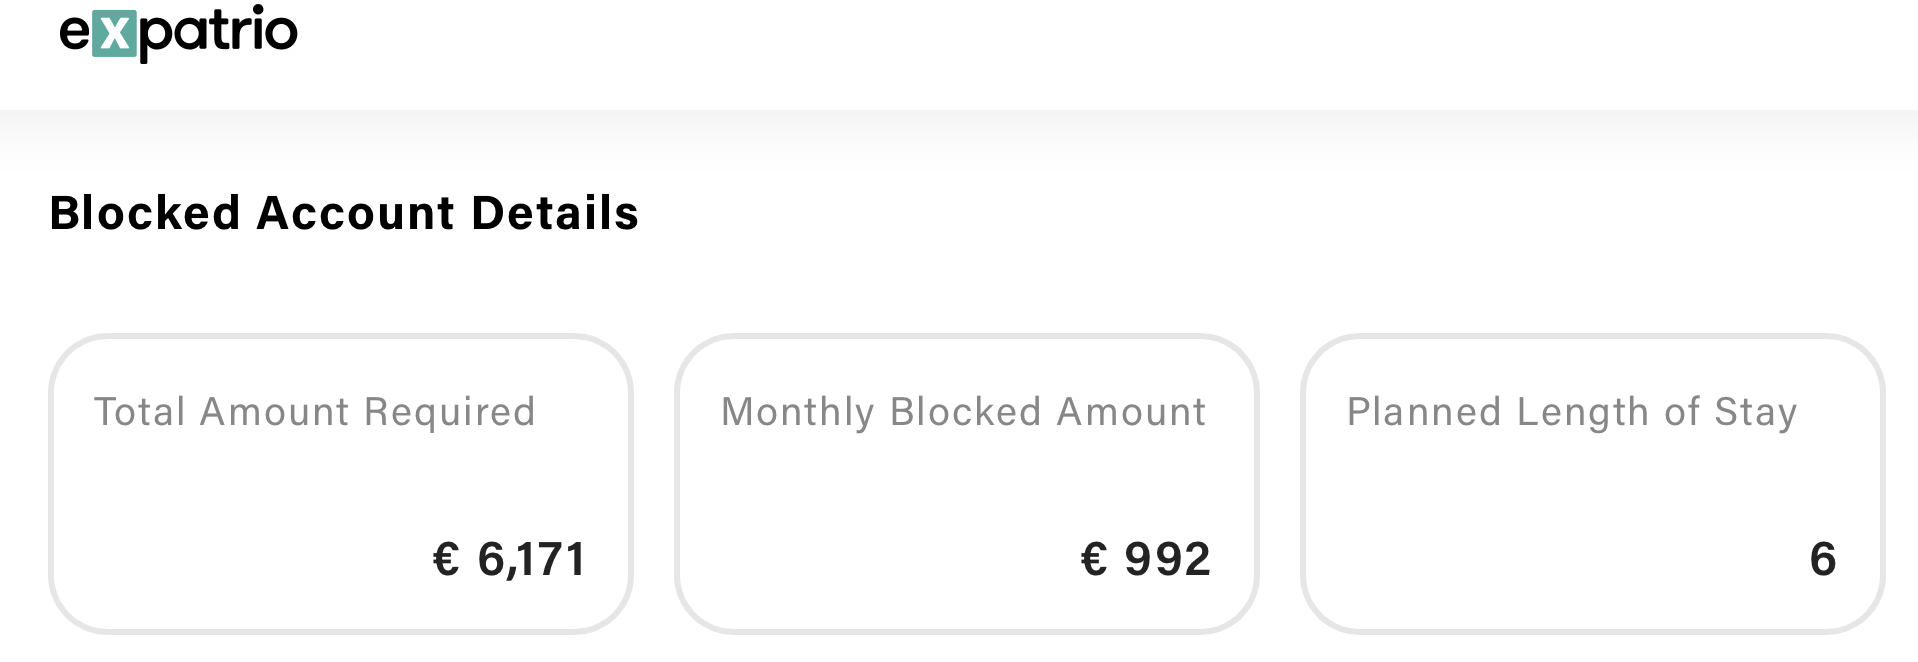The width and height of the screenshot is (1918, 662).
Task: Click the word "Monthly" in second card
Action: (x=797, y=412)
